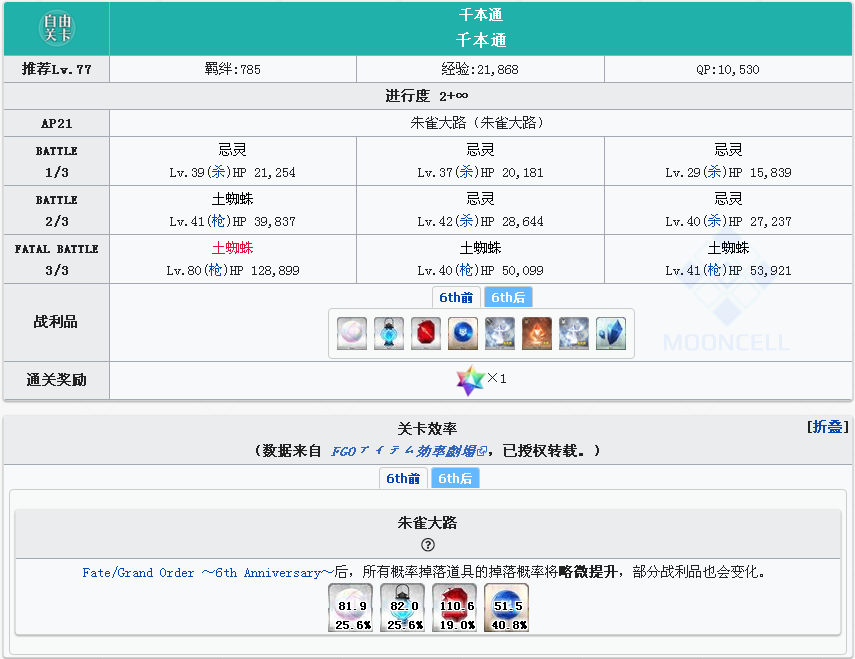Screen dimensions: 855x659
Task: Click the 杀 class link for Lv.42 忌灵
Action: [x=466, y=221]
